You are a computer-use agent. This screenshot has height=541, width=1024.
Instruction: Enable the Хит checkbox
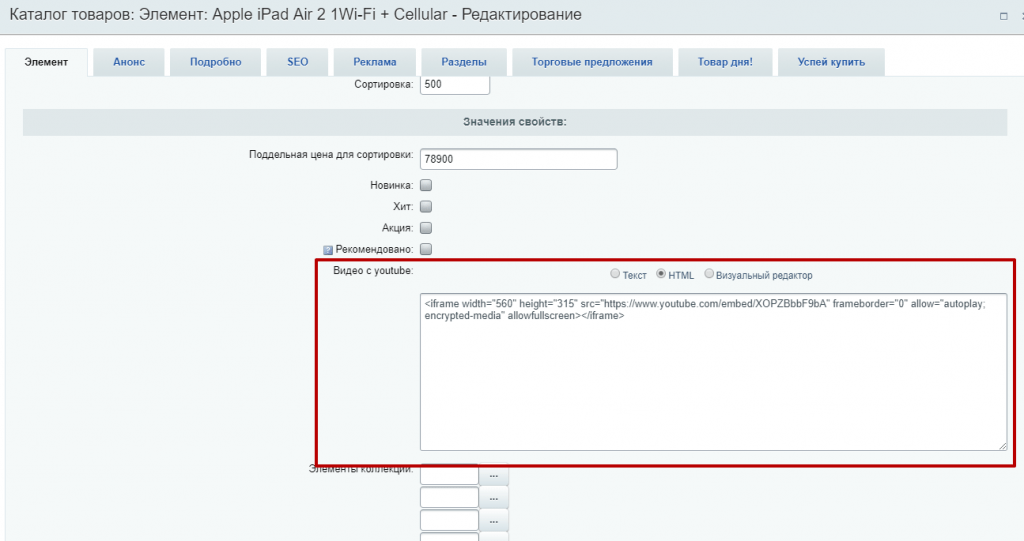[426, 206]
